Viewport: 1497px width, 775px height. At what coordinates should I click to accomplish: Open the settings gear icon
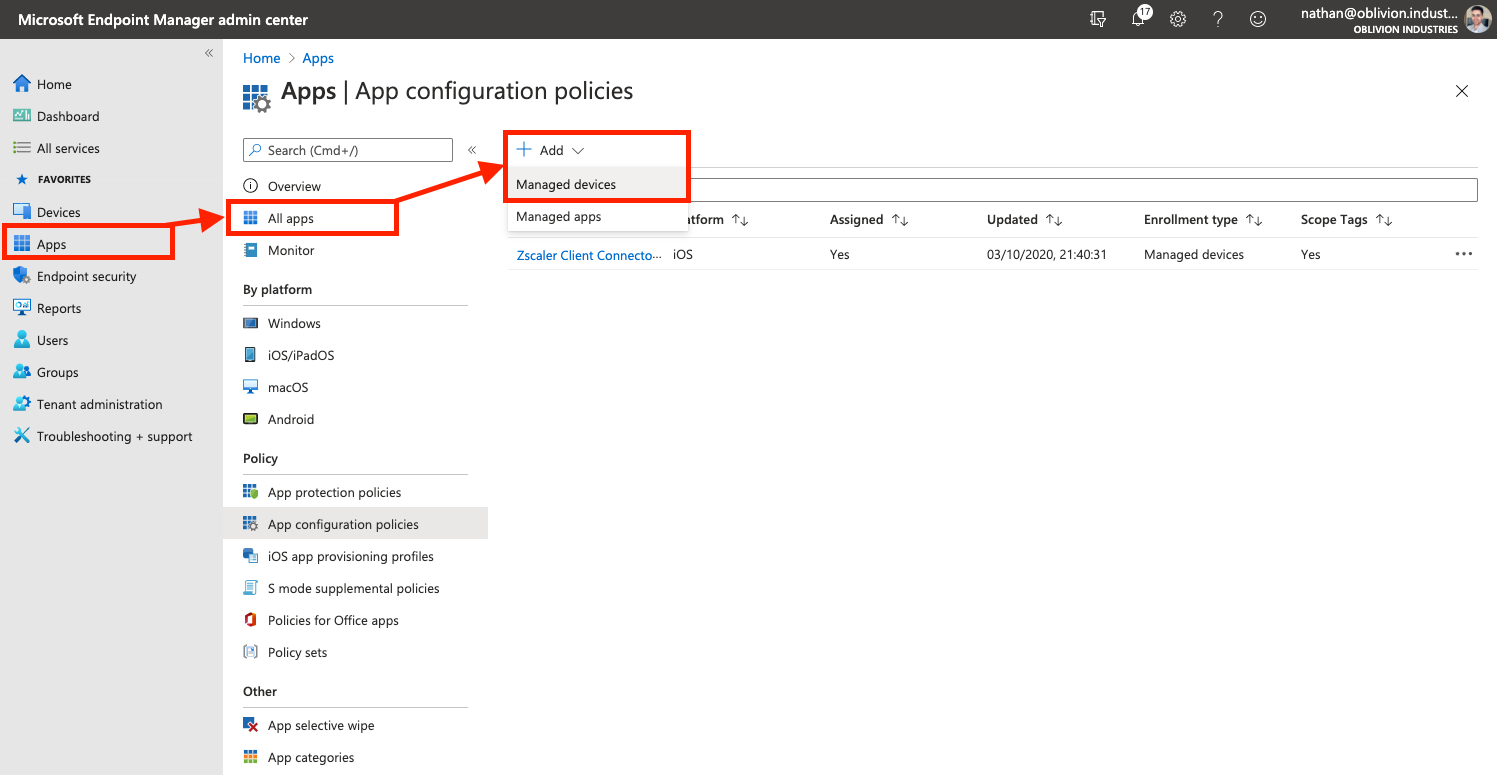[x=1178, y=19]
